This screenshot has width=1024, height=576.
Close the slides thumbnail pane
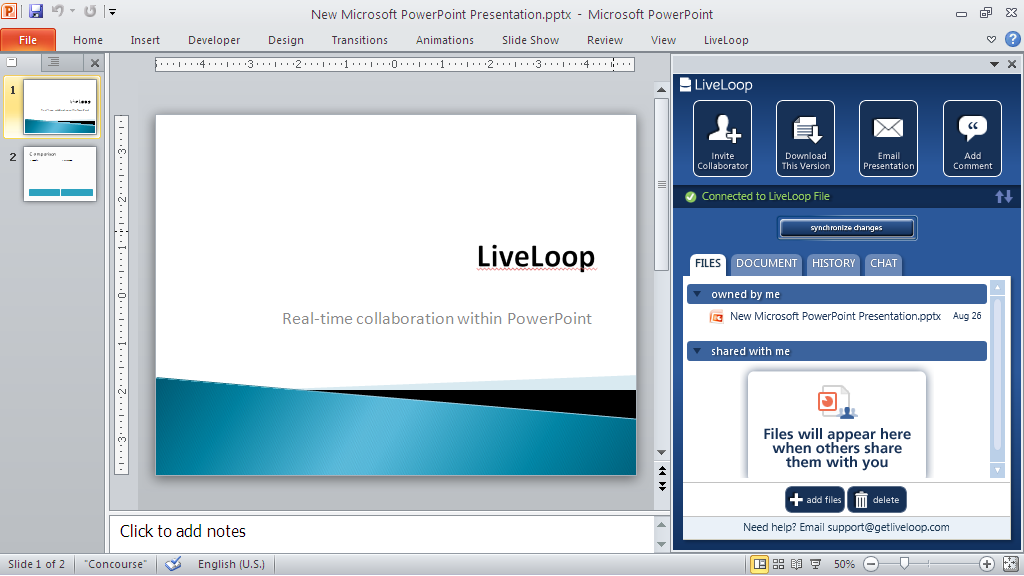coord(95,63)
